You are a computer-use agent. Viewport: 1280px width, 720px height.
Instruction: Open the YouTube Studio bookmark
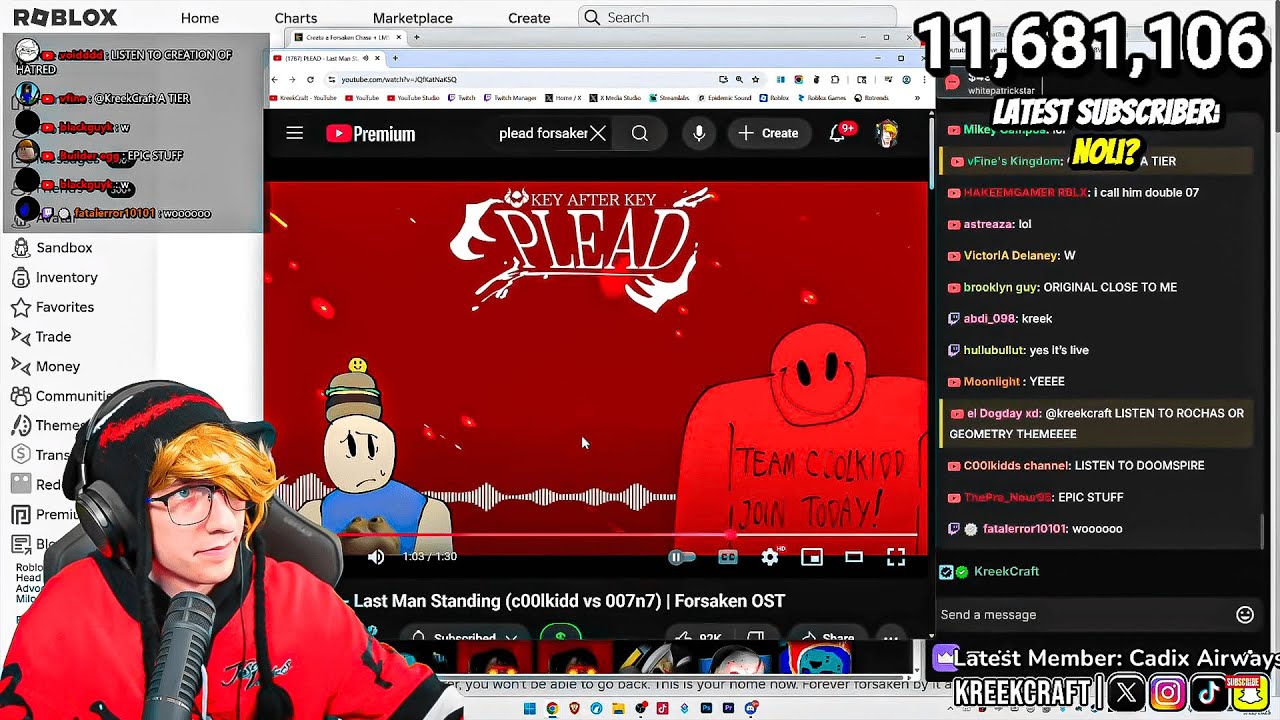[411, 98]
